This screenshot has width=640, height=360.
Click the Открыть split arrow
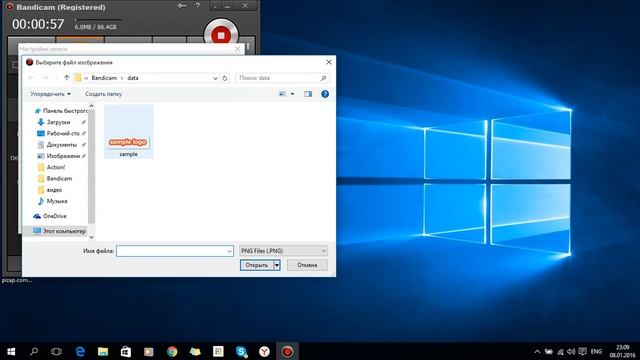click(277, 265)
